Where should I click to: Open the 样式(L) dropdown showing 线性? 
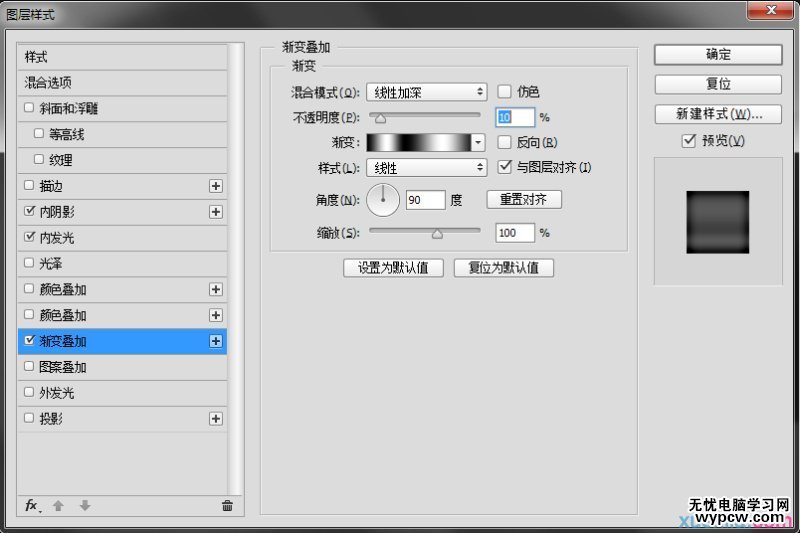coord(427,167)
